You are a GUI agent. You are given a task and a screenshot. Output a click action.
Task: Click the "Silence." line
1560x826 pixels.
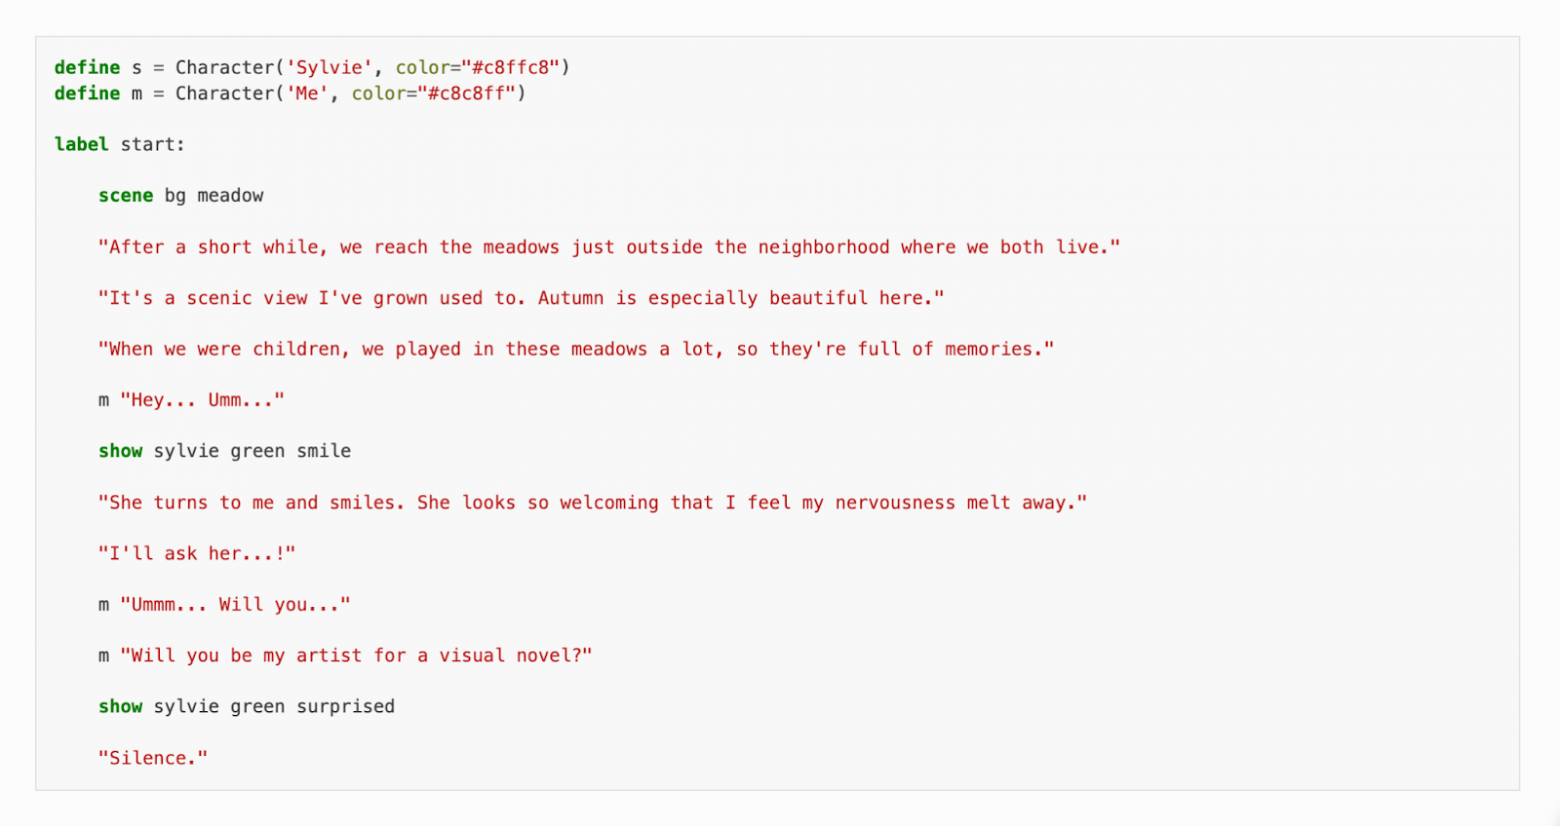click(153, 758)
